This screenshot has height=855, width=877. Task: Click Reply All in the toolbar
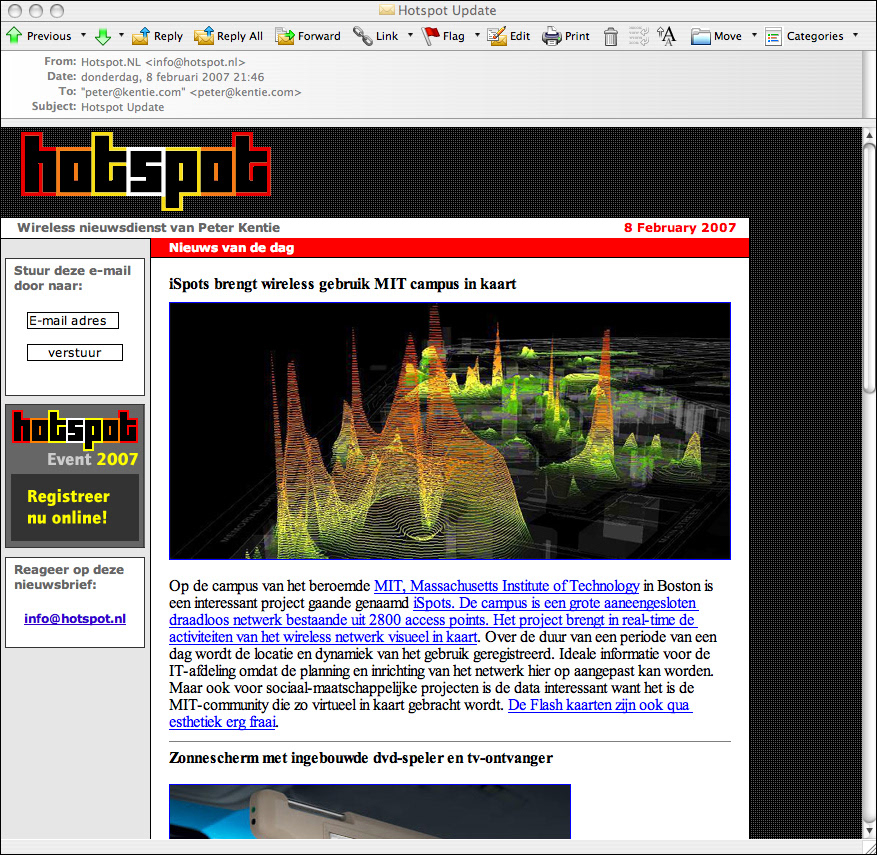pyautogui.click(x=228, y=36)
